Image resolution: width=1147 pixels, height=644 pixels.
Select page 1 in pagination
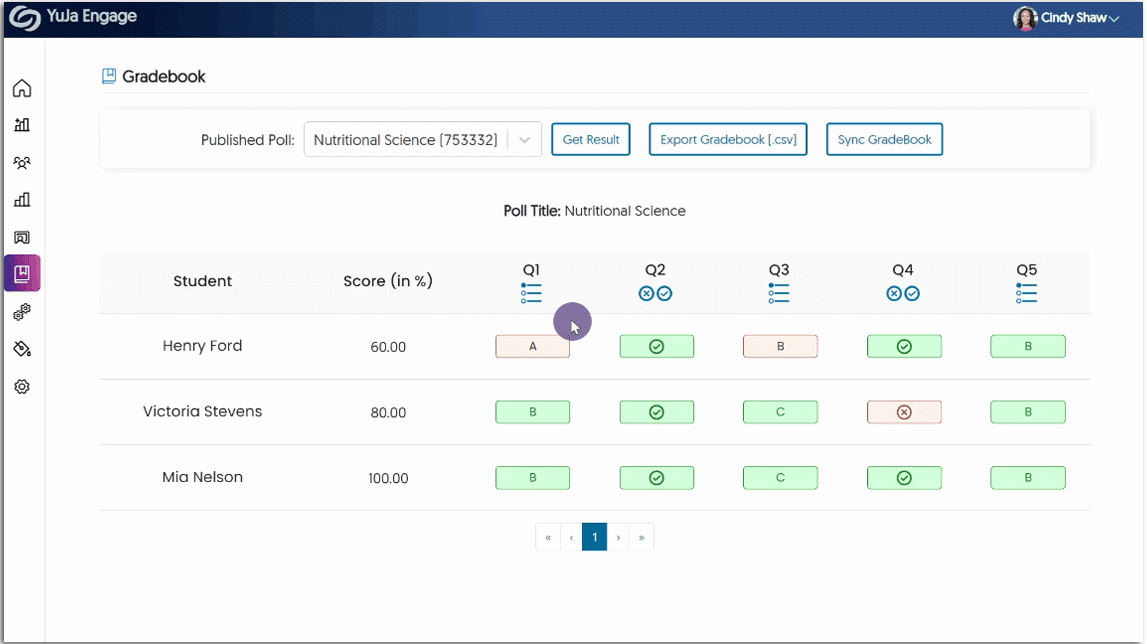click(595, 536)
